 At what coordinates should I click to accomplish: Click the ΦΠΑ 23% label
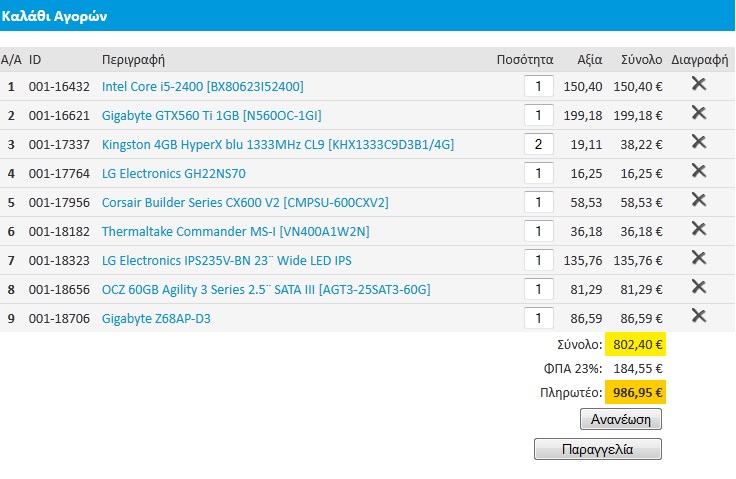[573, 369]
